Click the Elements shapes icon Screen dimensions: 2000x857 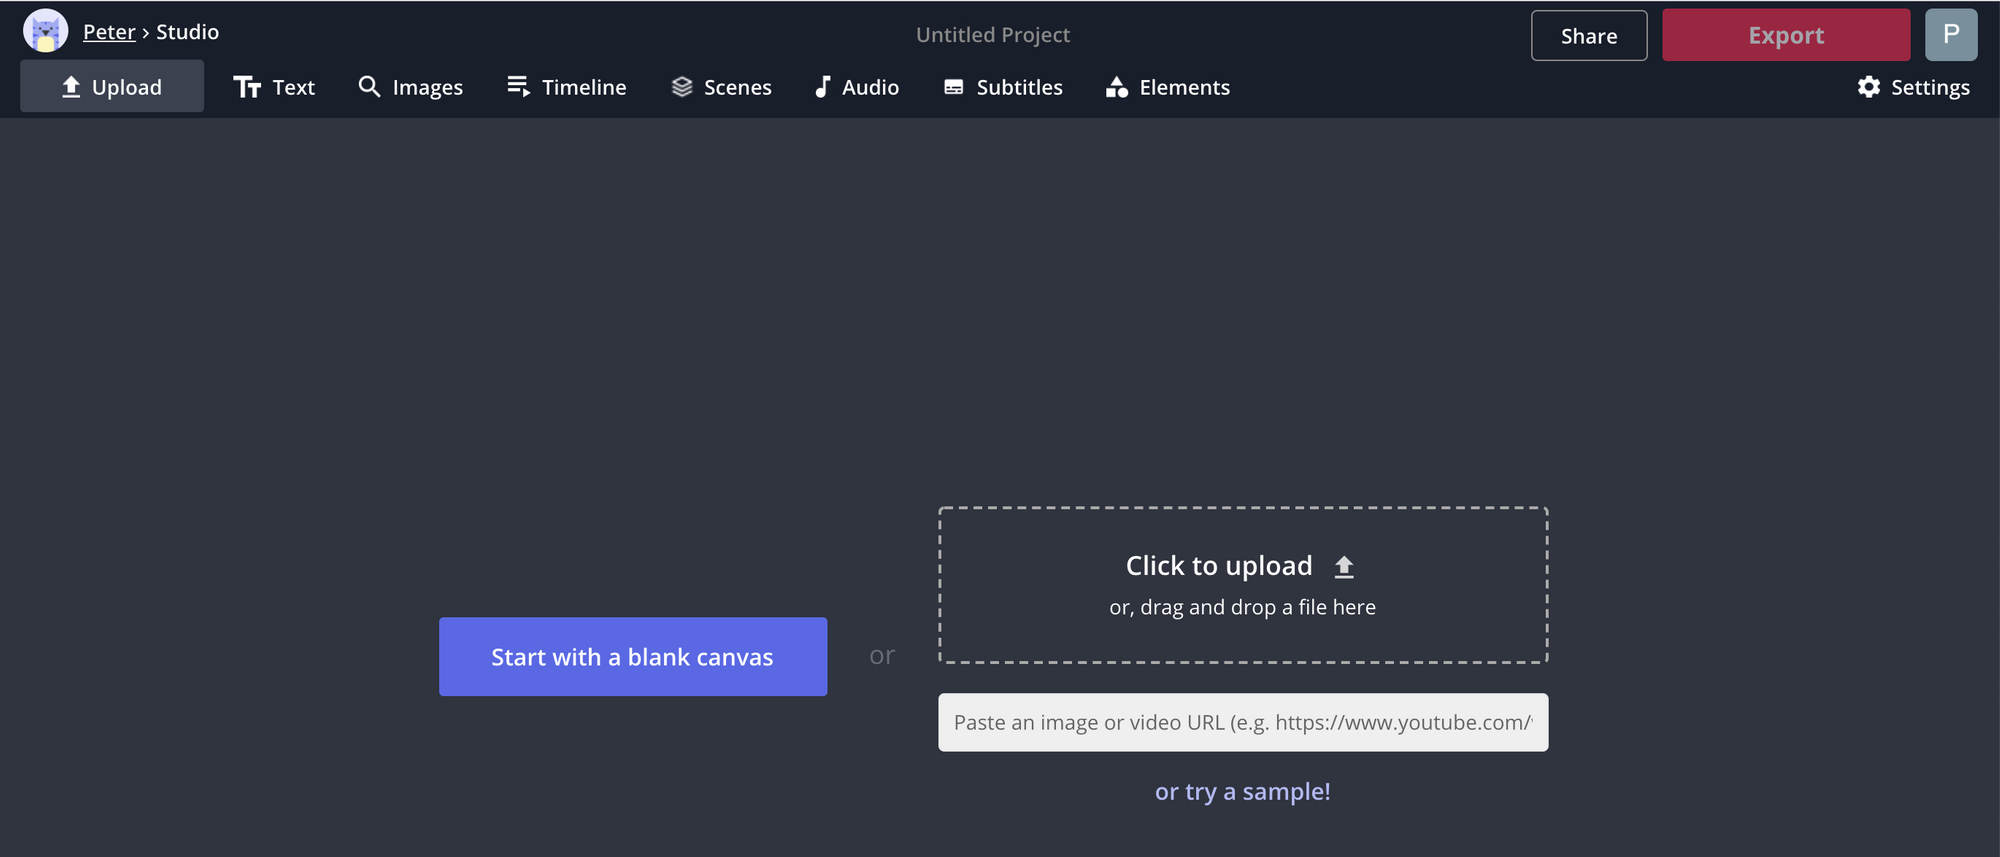click(x=1116, y=87)
